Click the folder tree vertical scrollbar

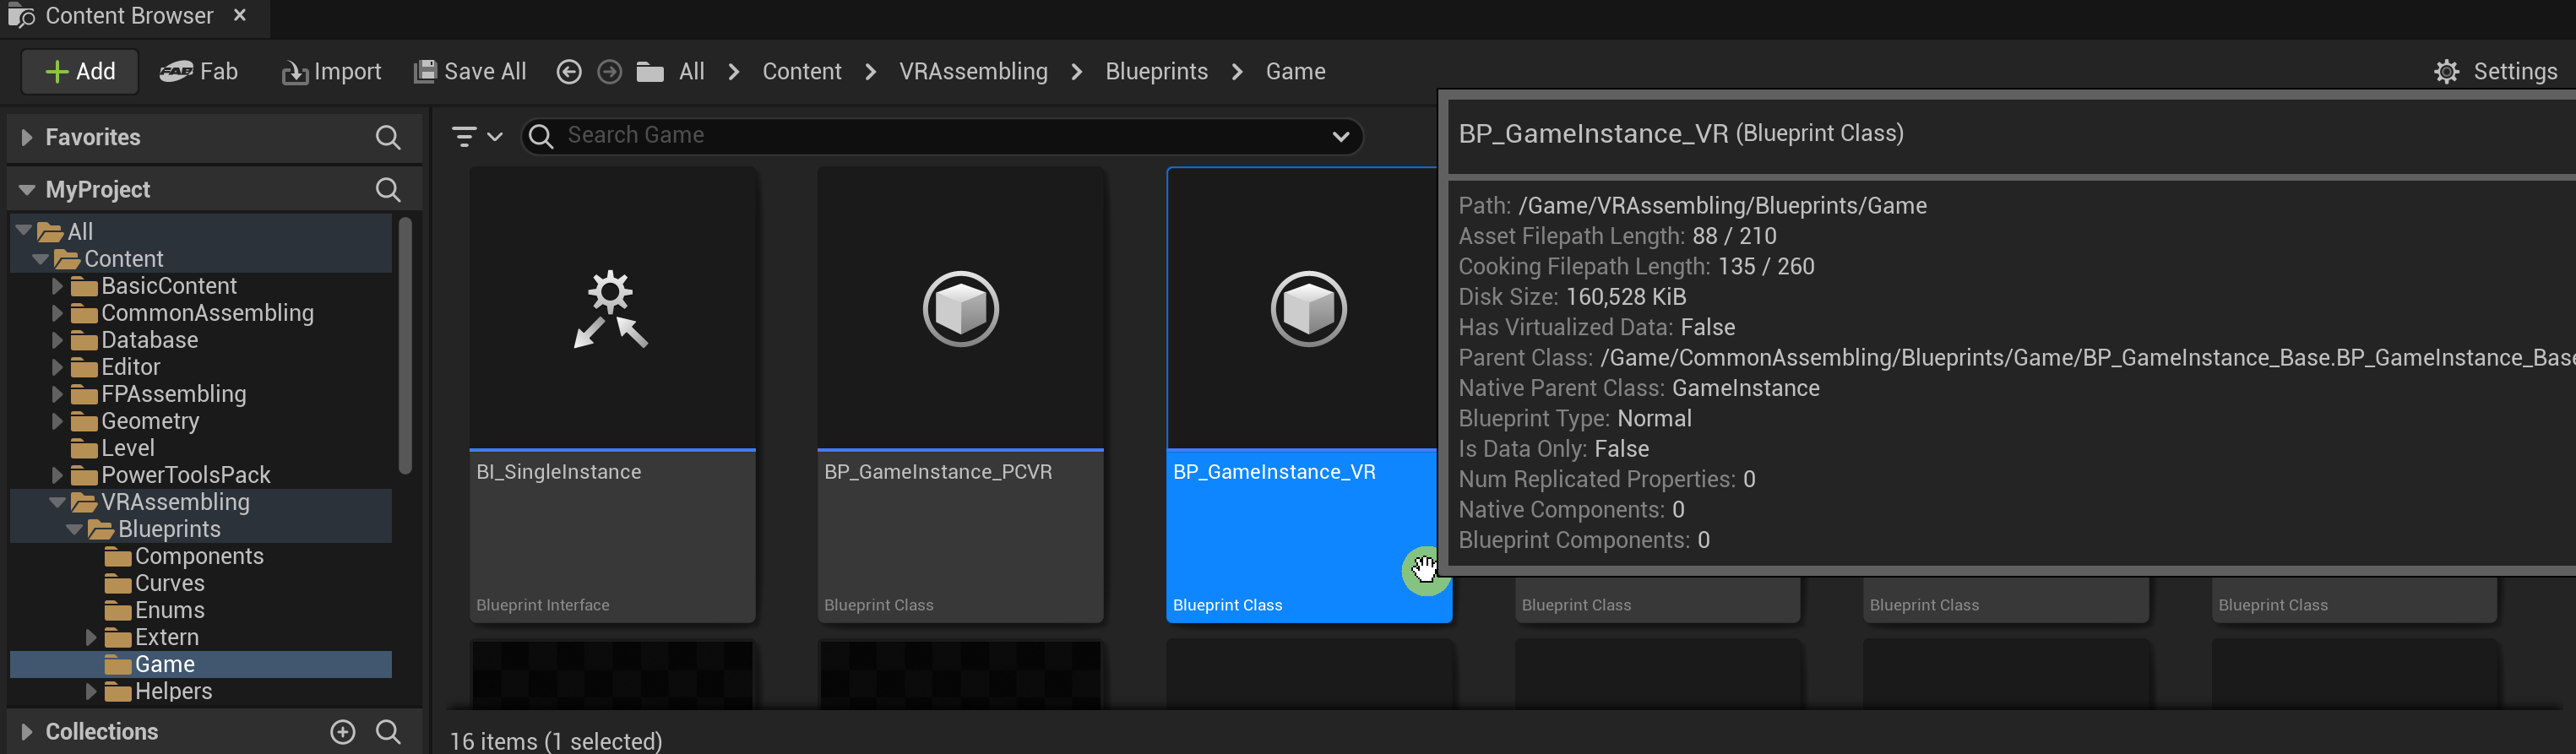[405, 345]
